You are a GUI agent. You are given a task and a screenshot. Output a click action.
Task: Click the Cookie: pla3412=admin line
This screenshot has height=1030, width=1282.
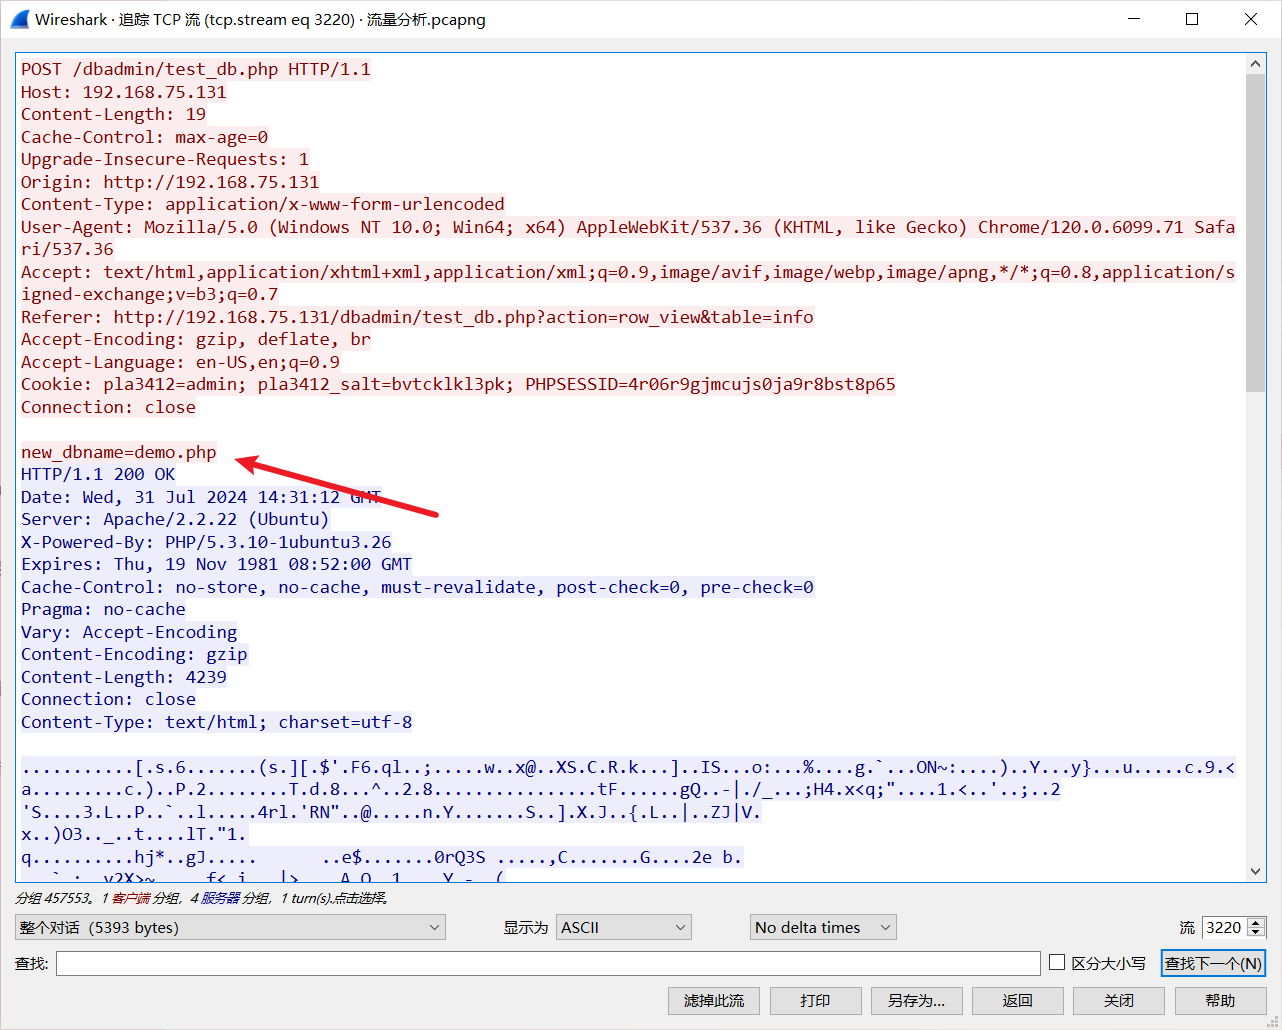coord(458,384)
